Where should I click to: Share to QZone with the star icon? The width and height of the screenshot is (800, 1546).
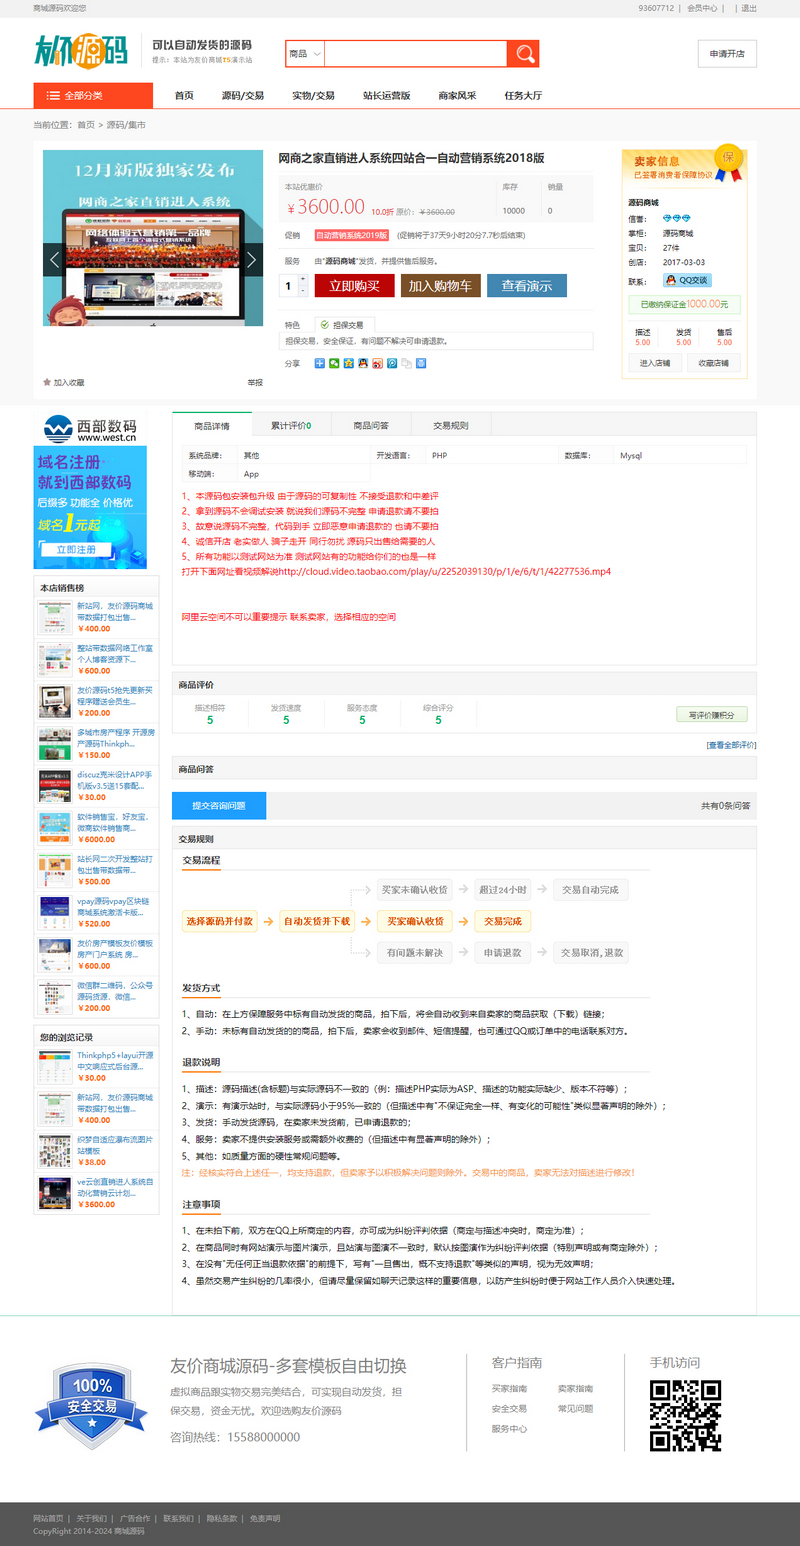point(348,363)
